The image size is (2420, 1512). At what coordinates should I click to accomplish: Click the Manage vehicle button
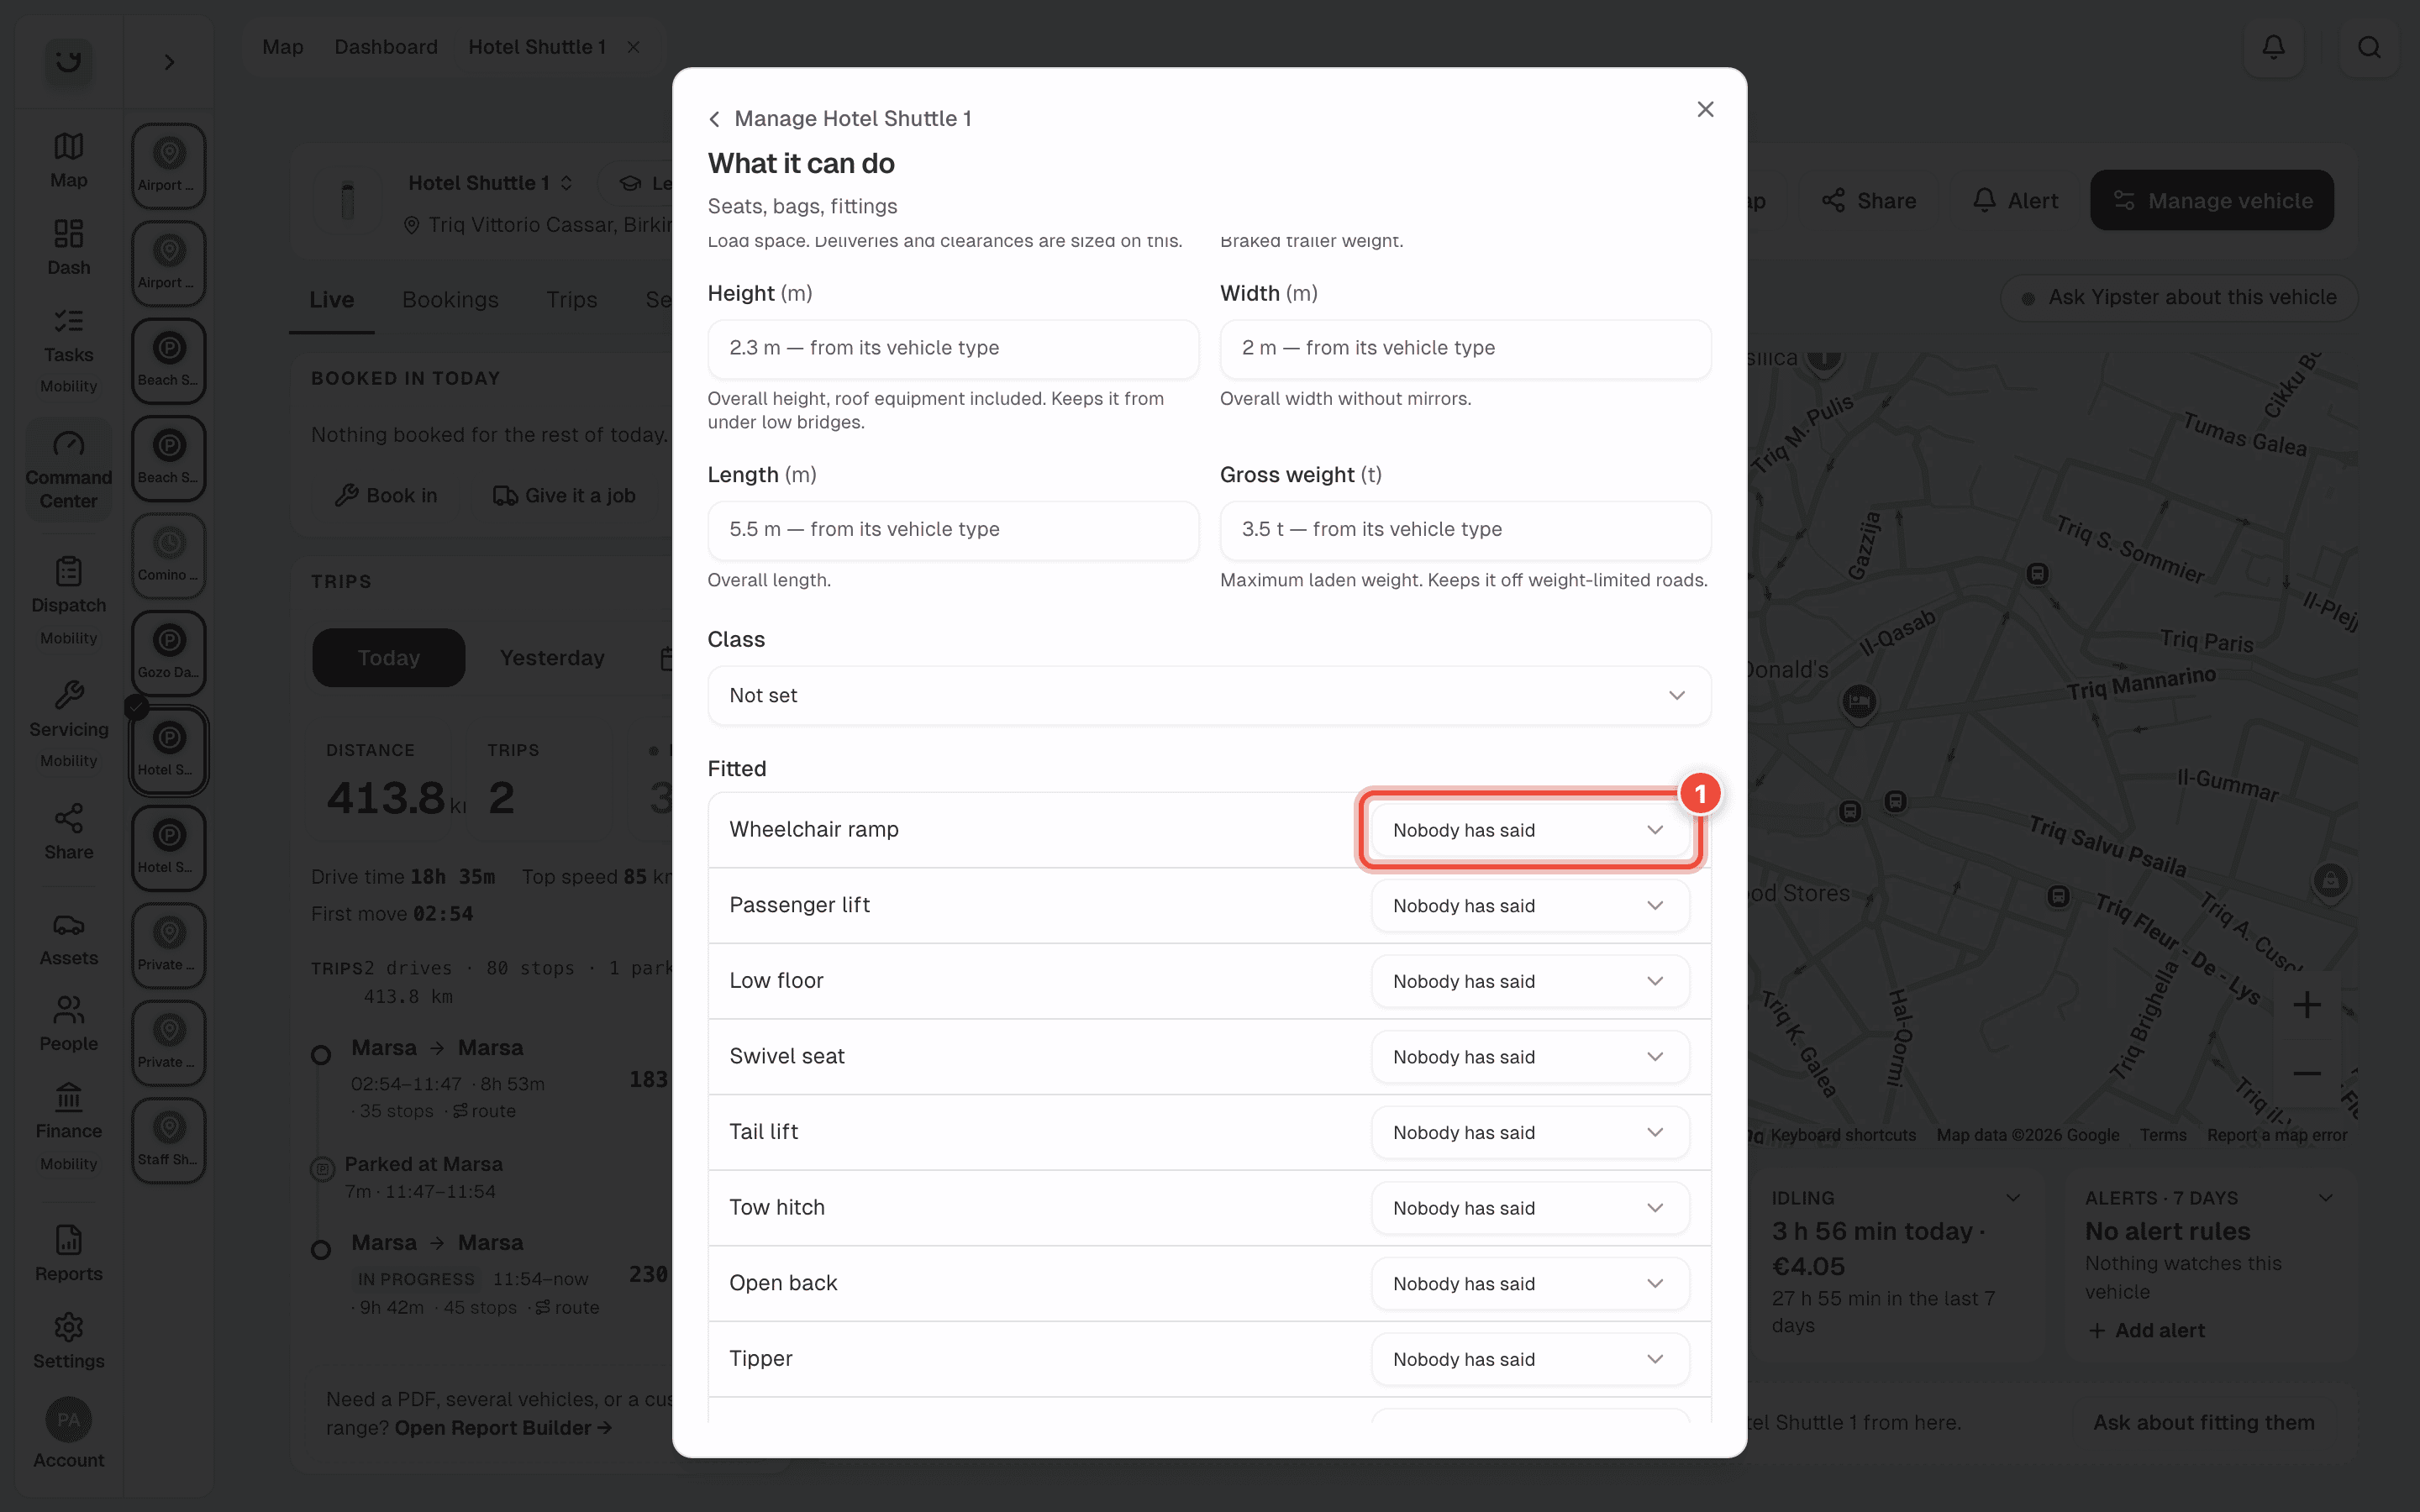pyautogui.click(x=2212, y=201)
